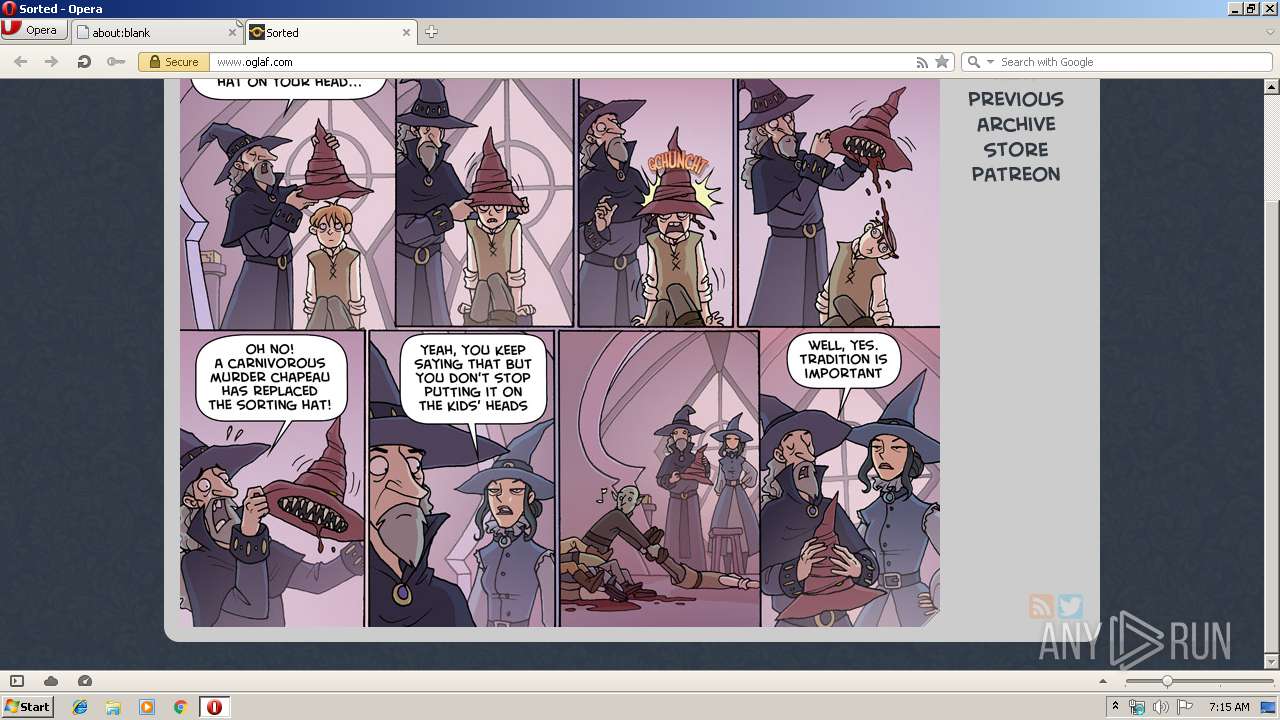Subscribe via the address bar RSS icon
This screenshot has width=1280, height=720.
pyautogui.click(x=922, y=62)
